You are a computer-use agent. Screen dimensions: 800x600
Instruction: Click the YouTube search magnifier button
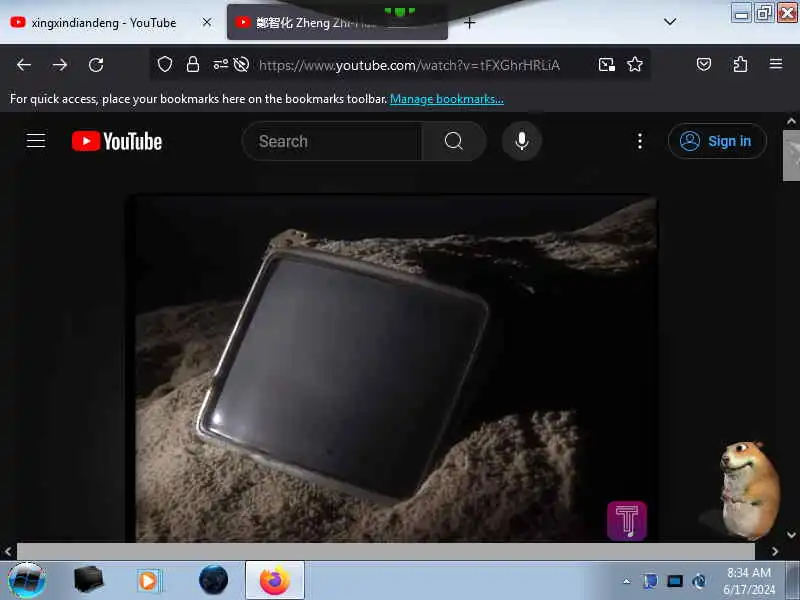[454, 141]
